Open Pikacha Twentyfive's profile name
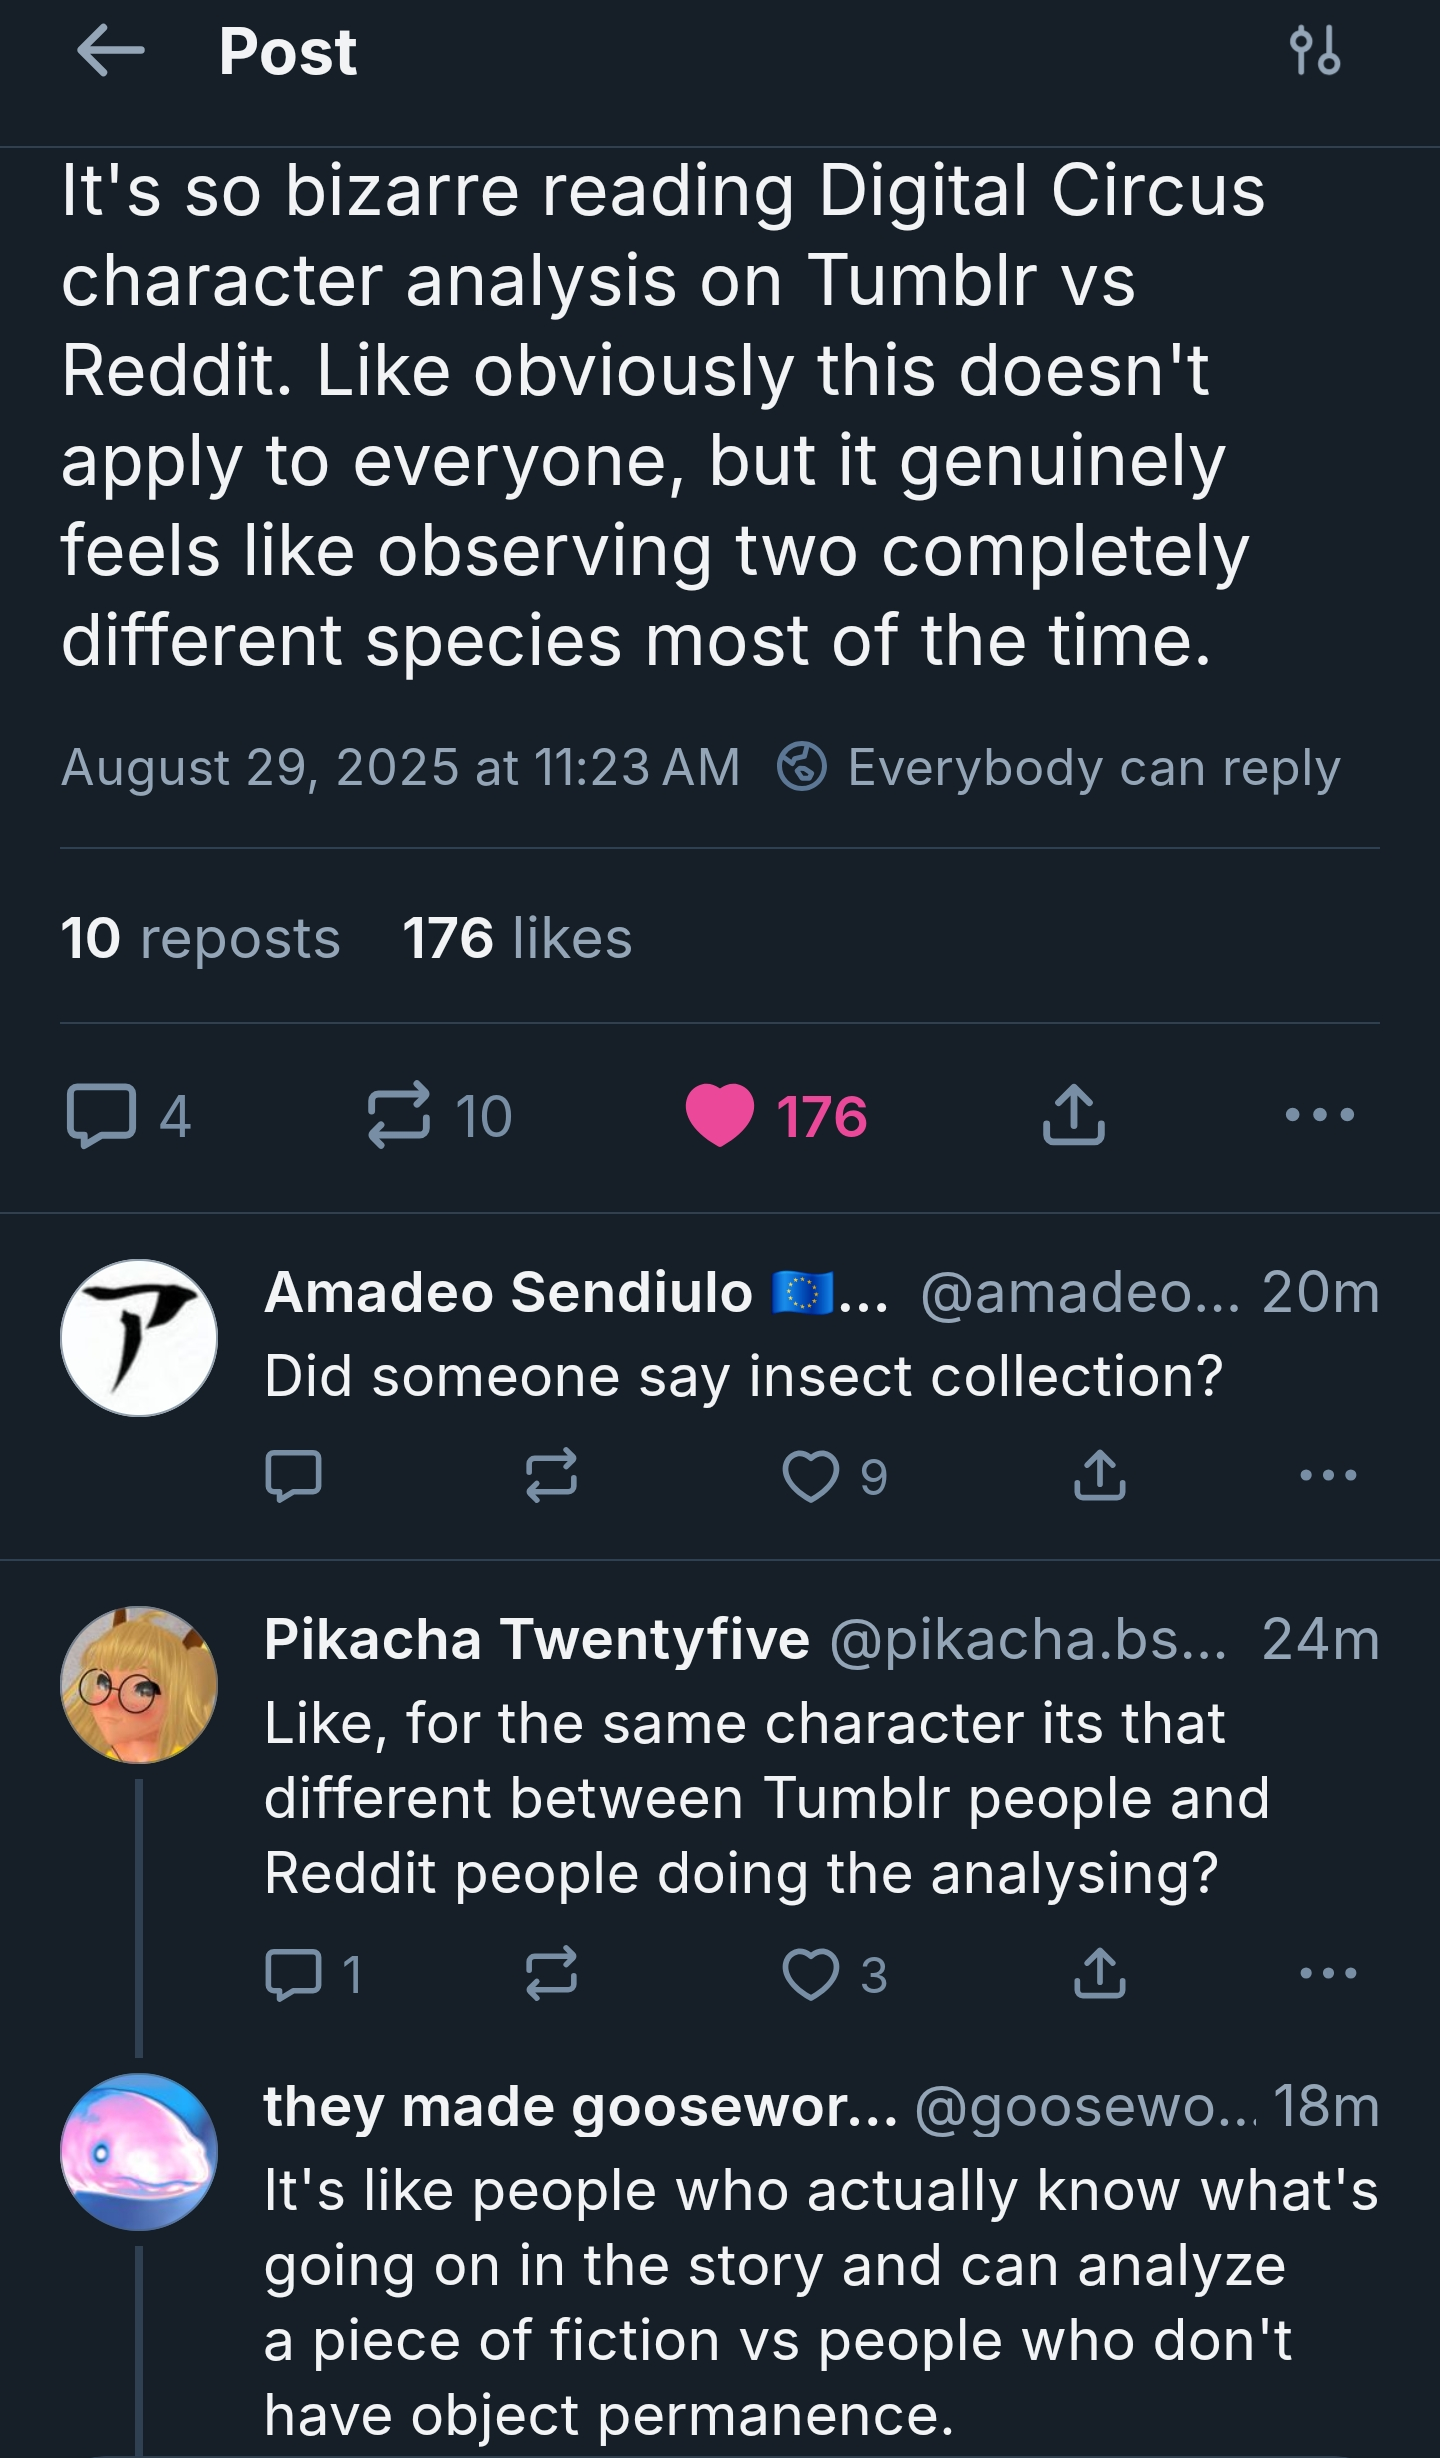This screenshot has width=1440, height=2458. (x=537, y=1640)
